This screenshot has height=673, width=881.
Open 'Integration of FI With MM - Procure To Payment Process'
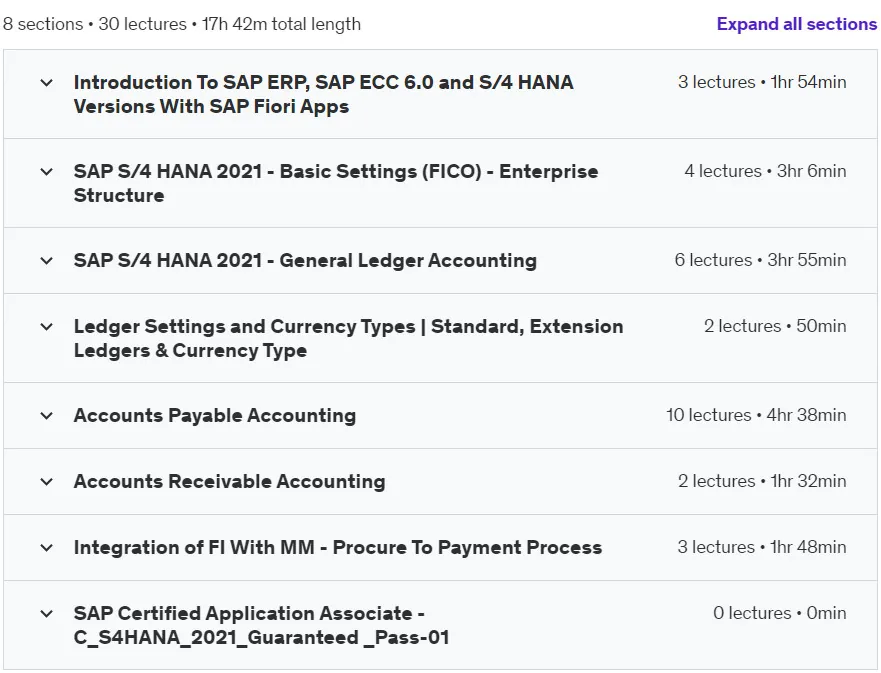(338, 548)
